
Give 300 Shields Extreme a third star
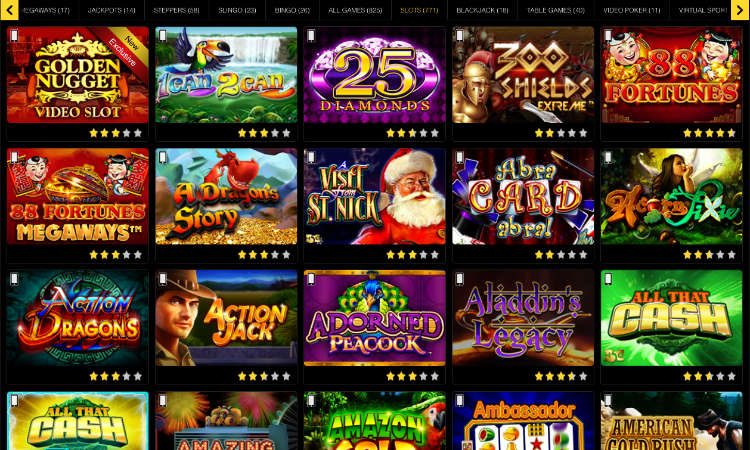(x=561, y=133)
